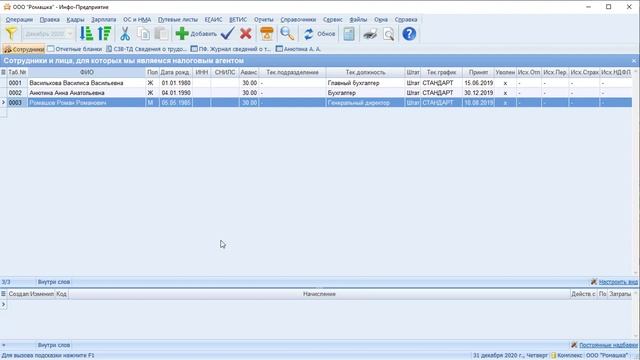The width and height of the screenshot is (640, 360).
Task: Sort by the Уволен column header
Action: (505, 72)
